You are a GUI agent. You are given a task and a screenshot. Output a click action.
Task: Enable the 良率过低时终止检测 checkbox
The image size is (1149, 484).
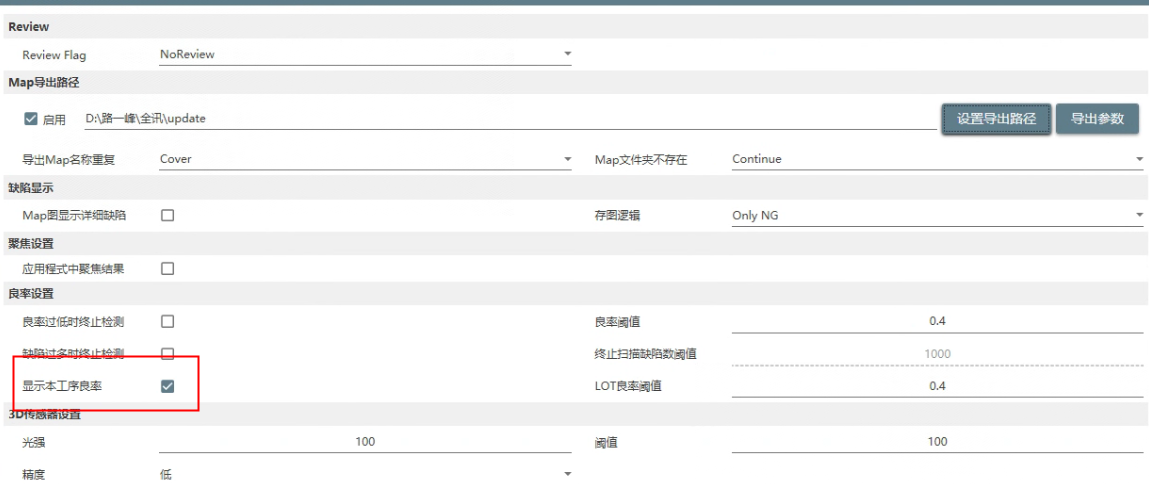[x=167, y=321]
